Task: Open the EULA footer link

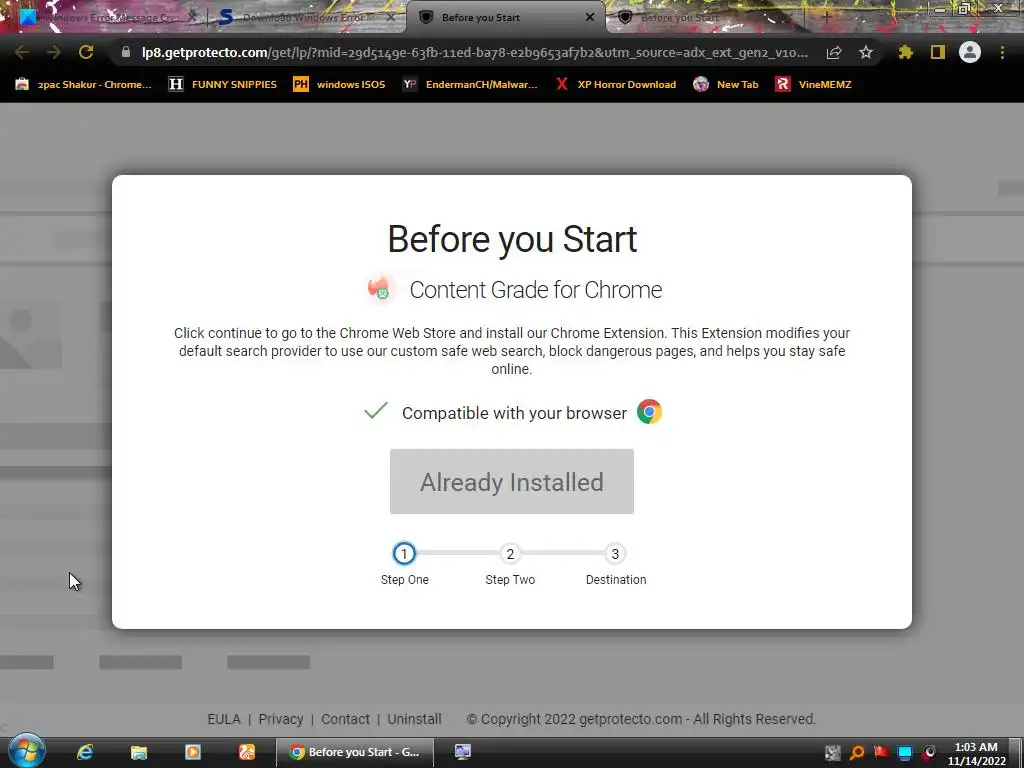Action: click(x=224, y=719)
